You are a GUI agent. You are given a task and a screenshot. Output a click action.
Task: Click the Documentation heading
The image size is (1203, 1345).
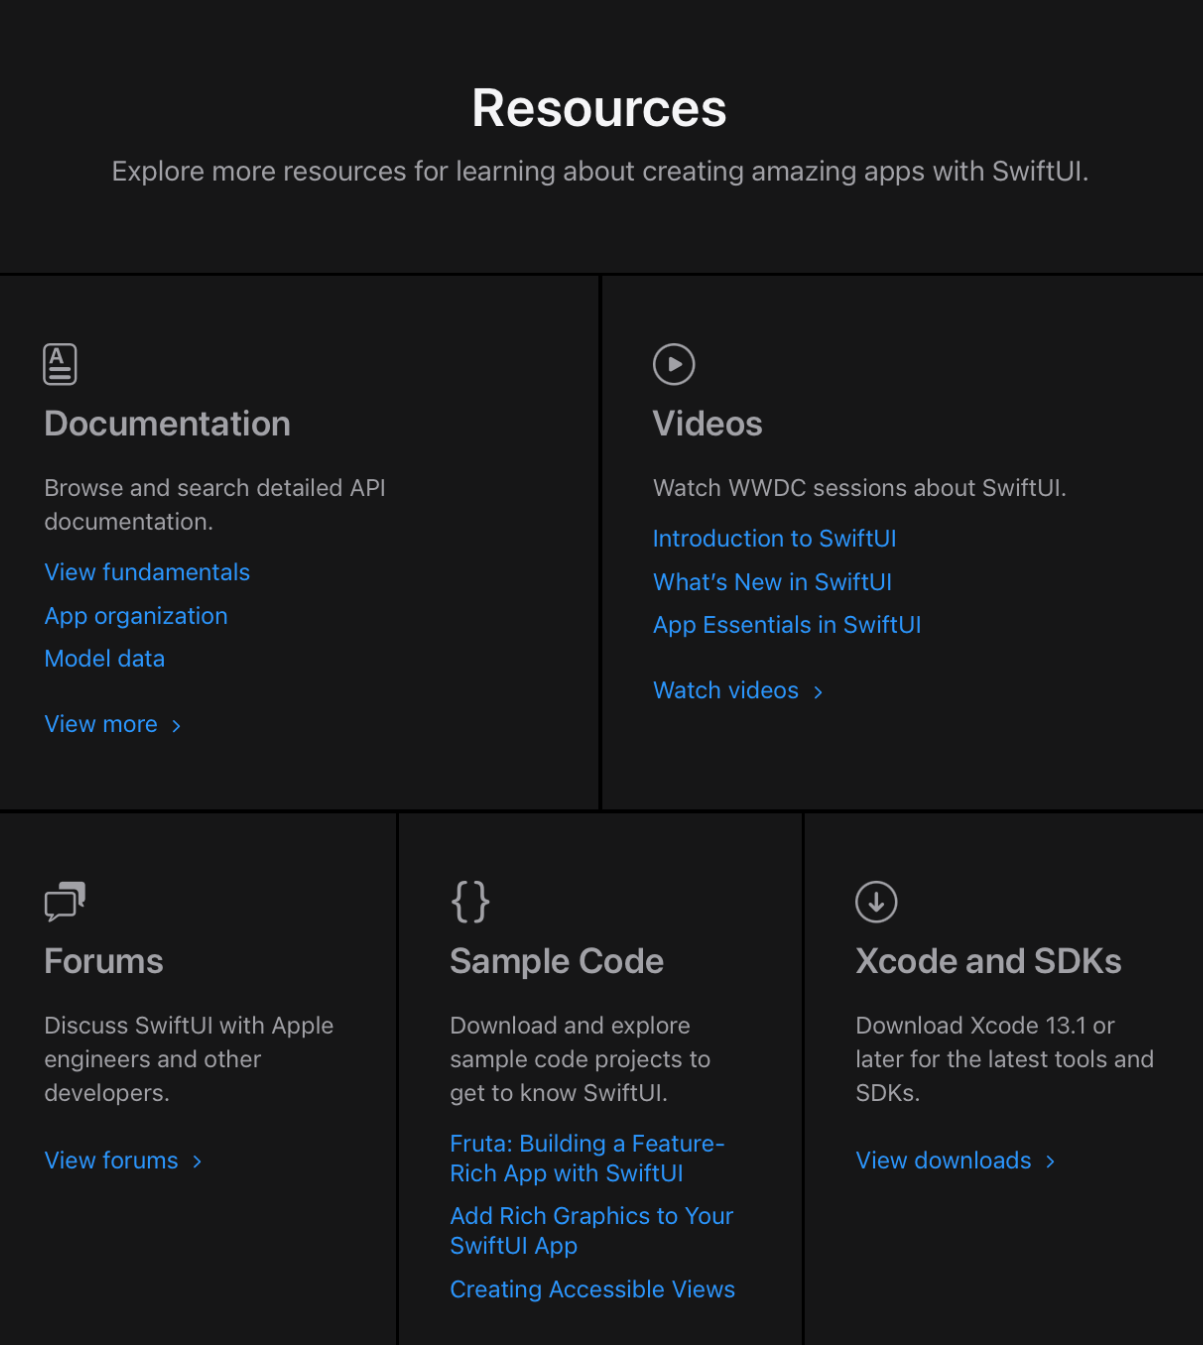pyautogui.click(x=168, y=424)
